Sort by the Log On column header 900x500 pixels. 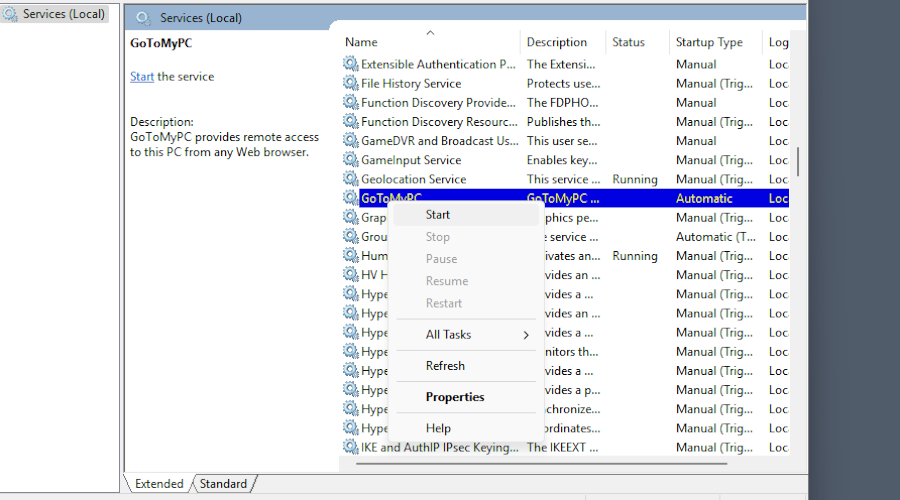[x=777, y=42]
